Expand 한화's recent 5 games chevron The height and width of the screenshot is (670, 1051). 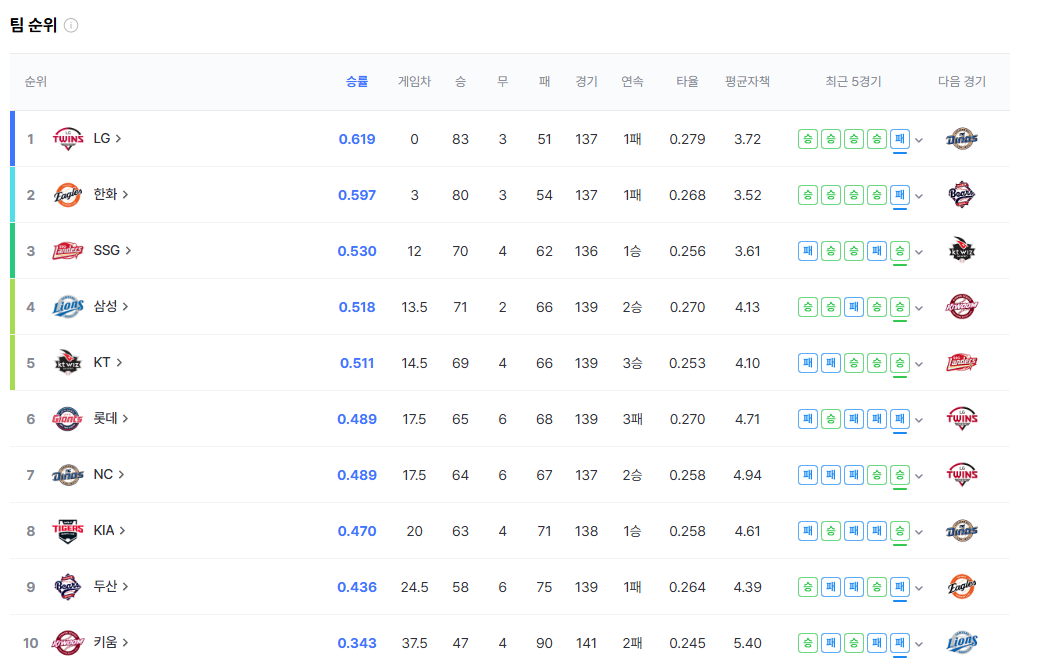coord(919,196)
